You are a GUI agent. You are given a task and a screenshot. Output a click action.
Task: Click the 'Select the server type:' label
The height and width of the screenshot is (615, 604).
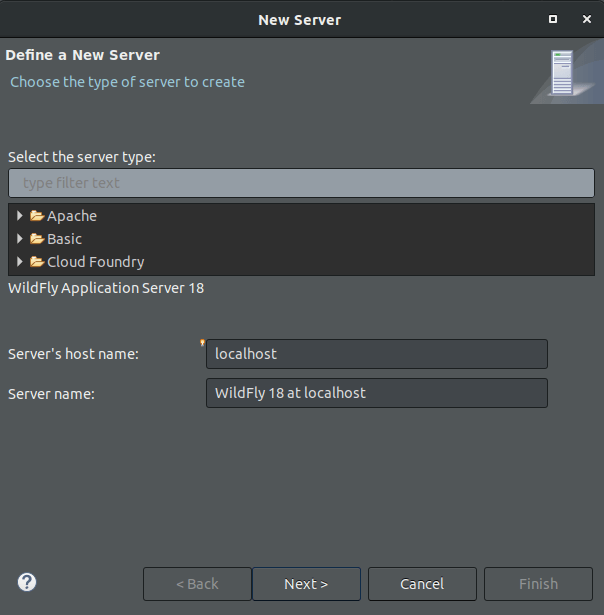click(82, 157)
